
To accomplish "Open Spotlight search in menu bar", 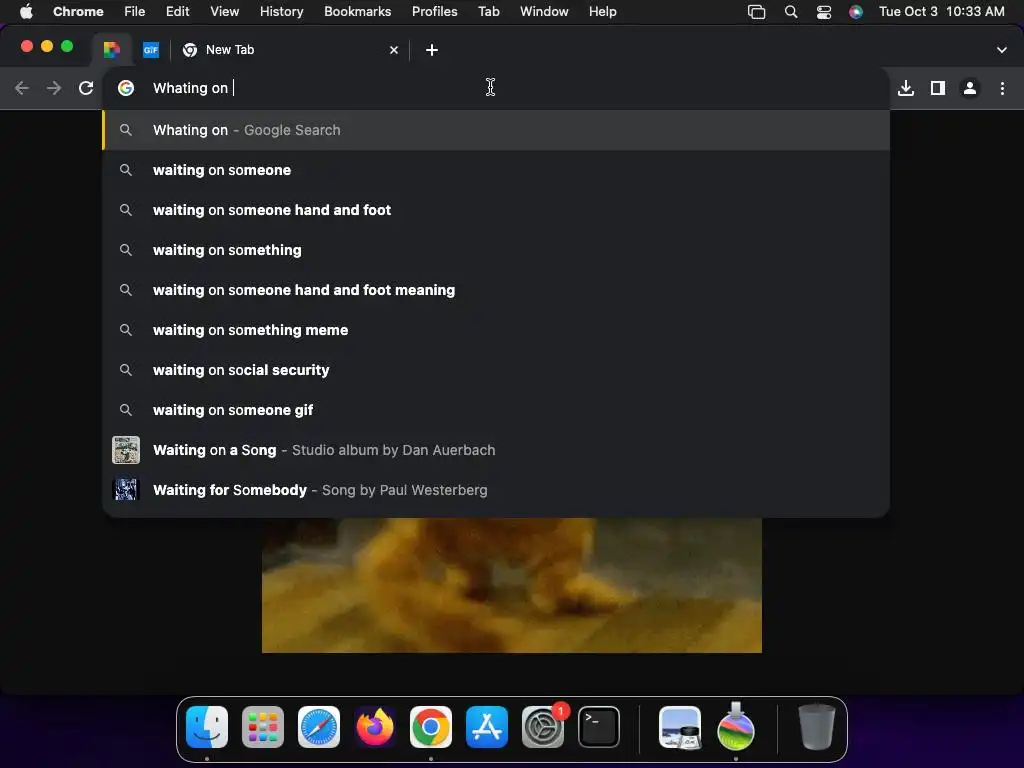I will 791,12.
